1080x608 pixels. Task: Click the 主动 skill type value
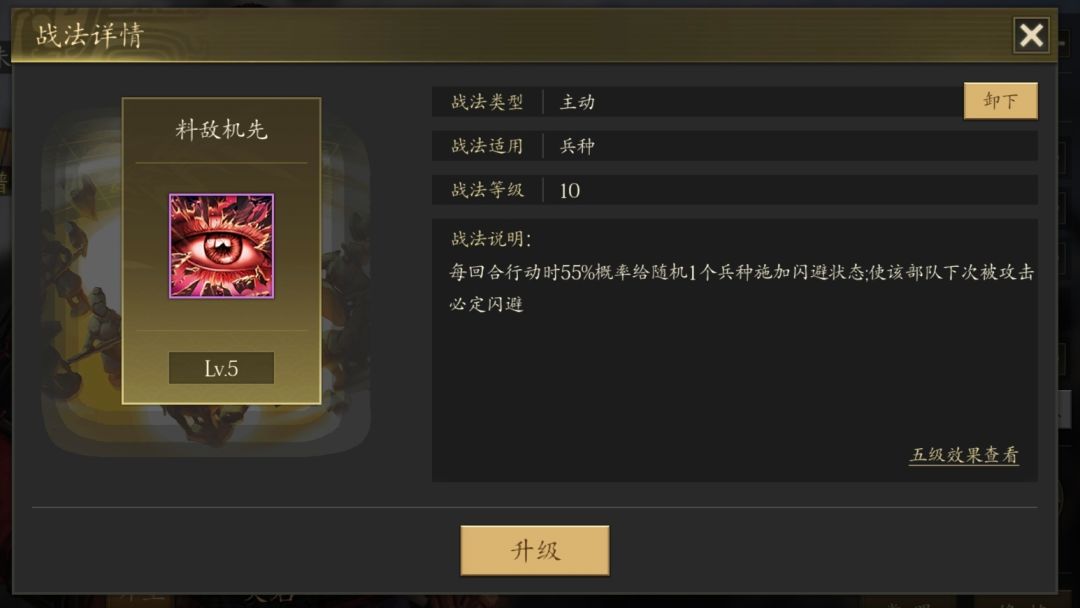tap(577, 102)
